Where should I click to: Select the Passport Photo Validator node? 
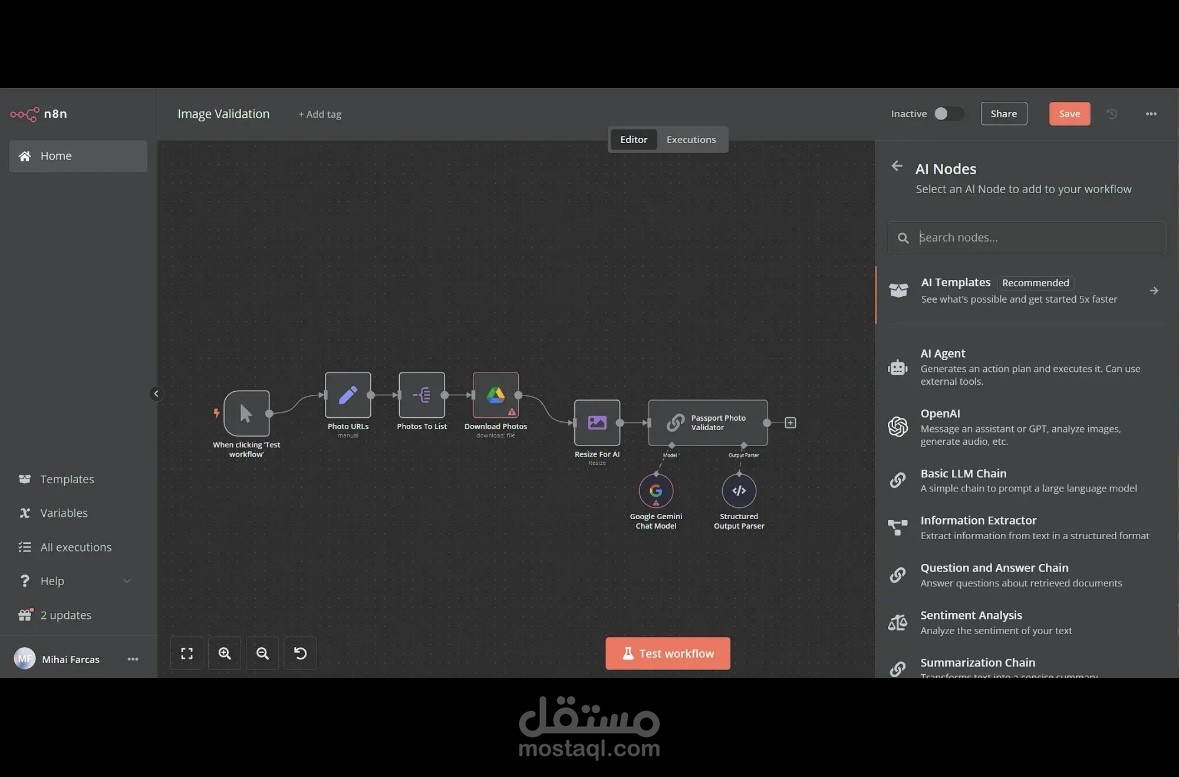click(708, 423)
